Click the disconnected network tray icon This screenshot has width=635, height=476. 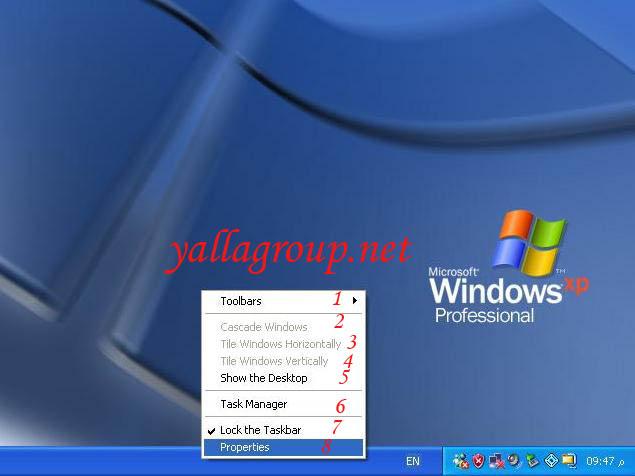coord(496,461)
